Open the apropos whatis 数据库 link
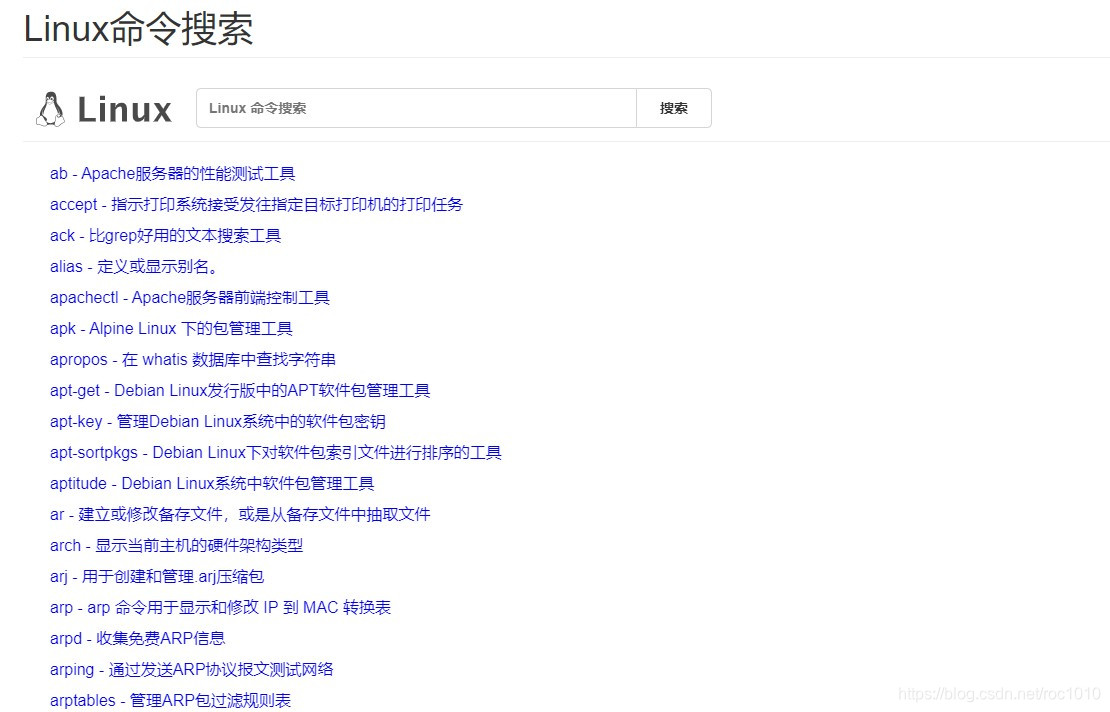1110x712 pixels. [193, 360]
